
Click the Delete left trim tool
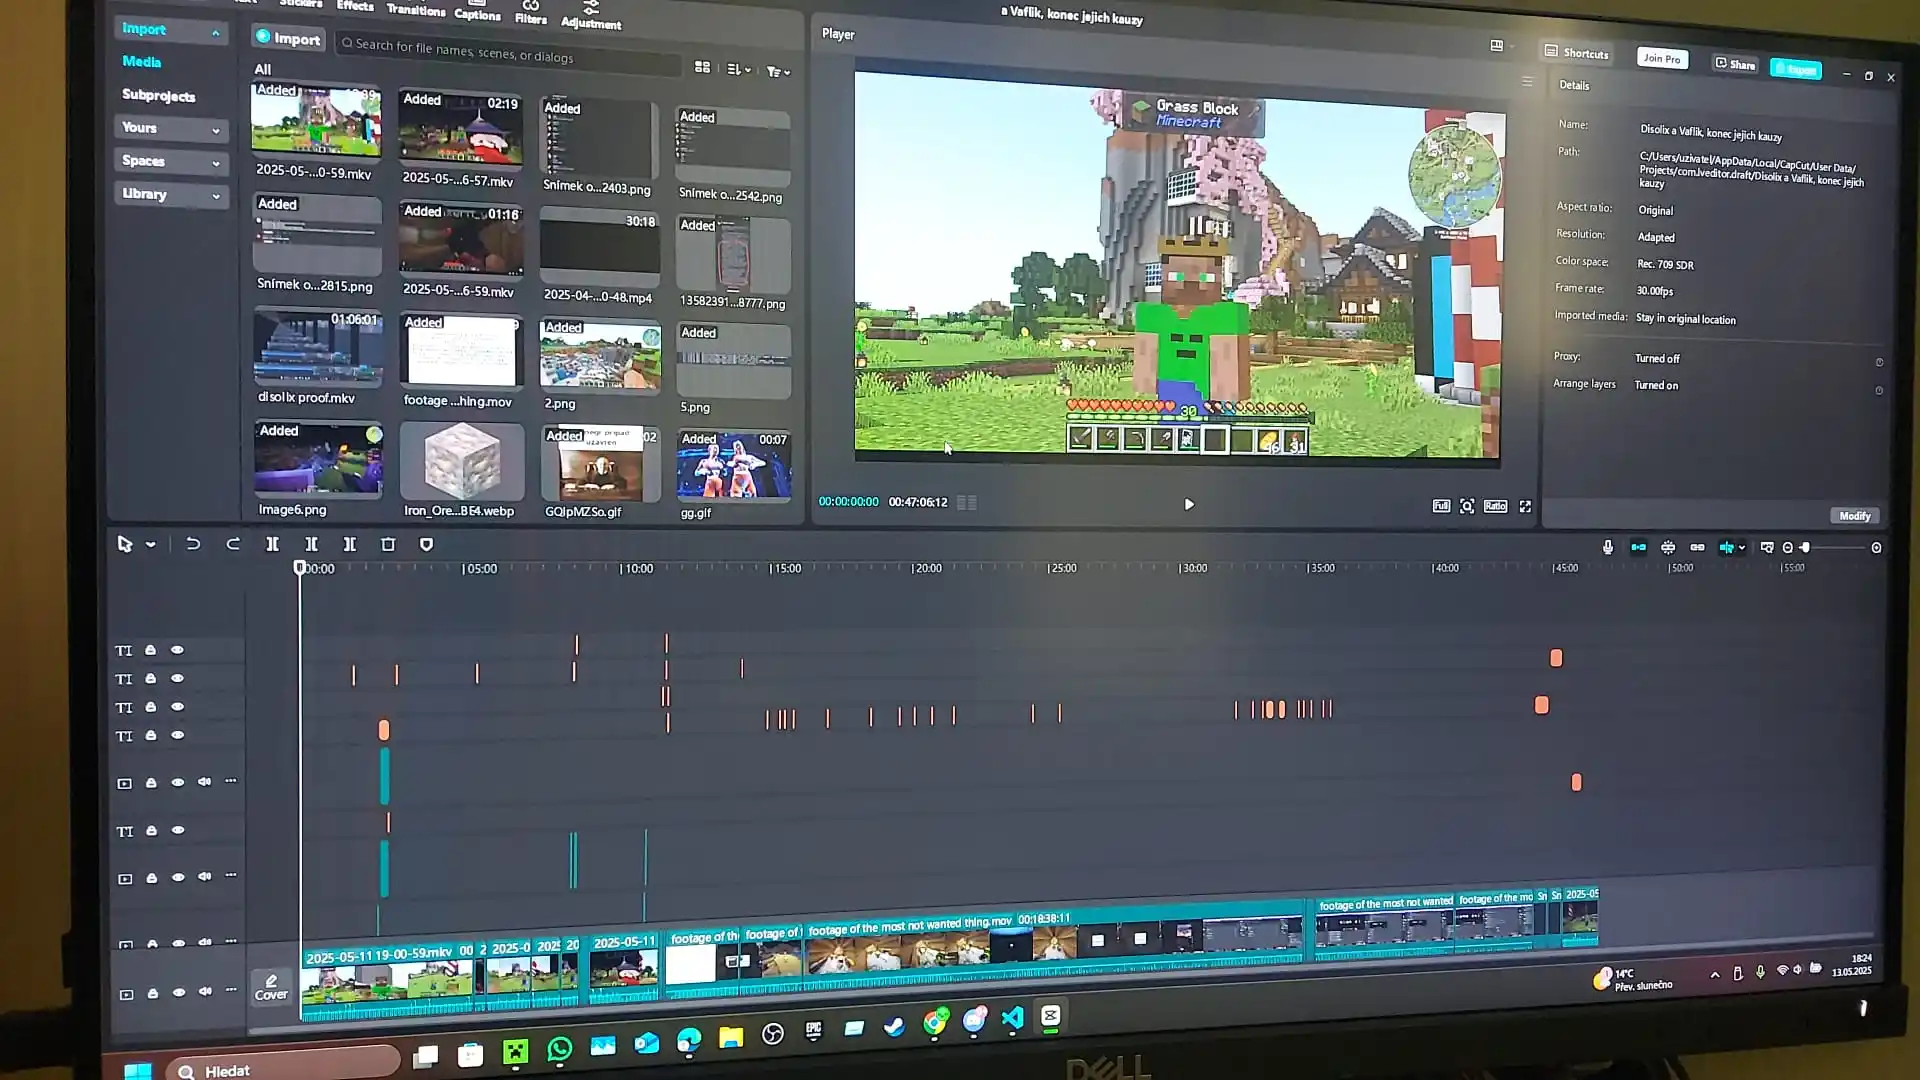pyautogui.click(x=311, y=544)
